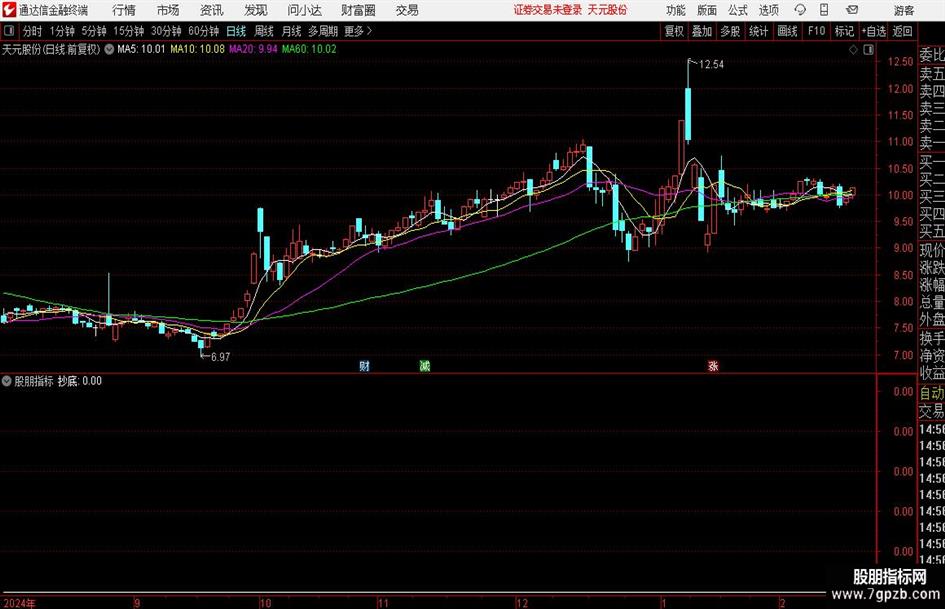Switch to the 分时 period tab
This screenshot has height=609, width=945.
pyautogui.click(x=33, y=31)
